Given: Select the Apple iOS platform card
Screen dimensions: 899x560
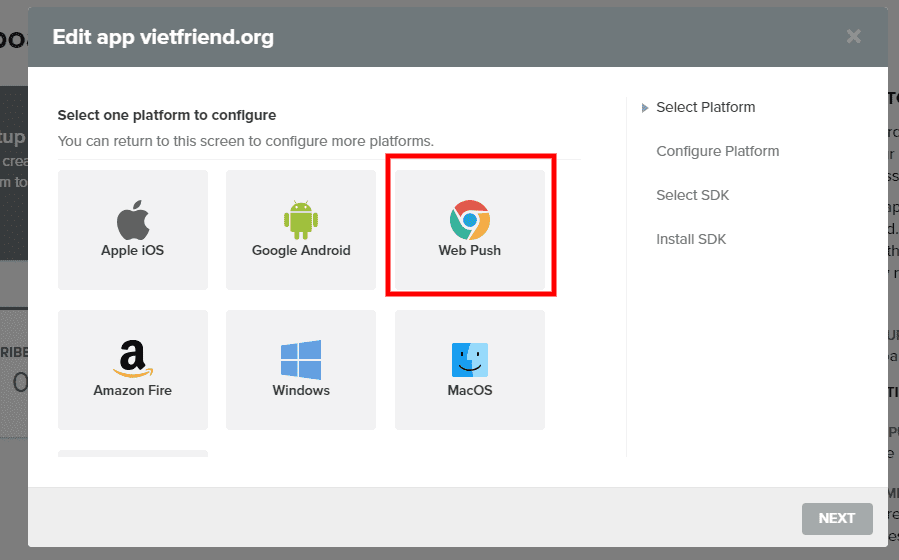Looking at the screenshot, I should [132, 229].
